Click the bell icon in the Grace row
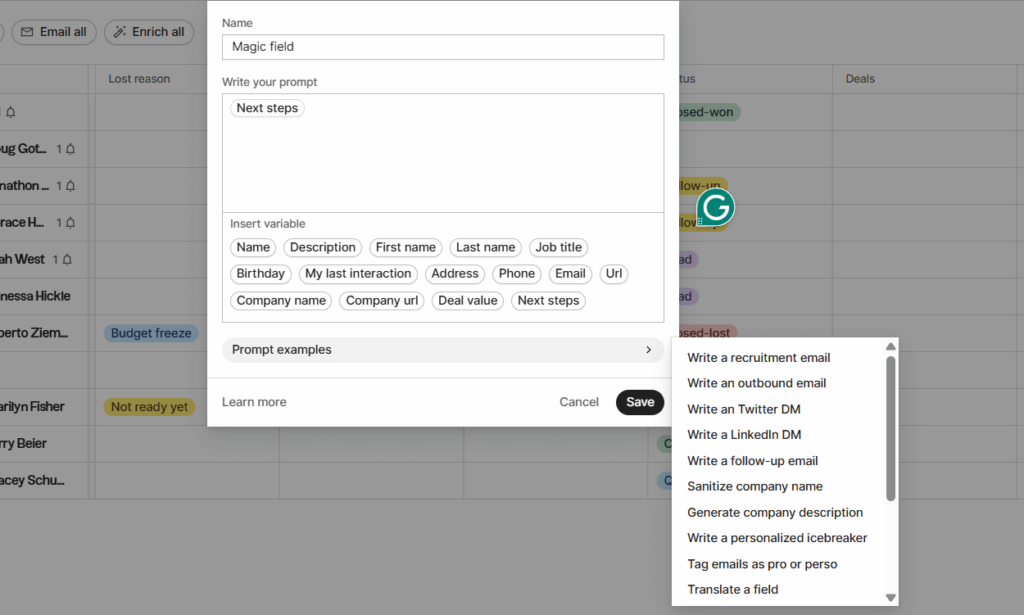Image resolution: width=1024 pixels, height=615 pixels. (70, 223)
